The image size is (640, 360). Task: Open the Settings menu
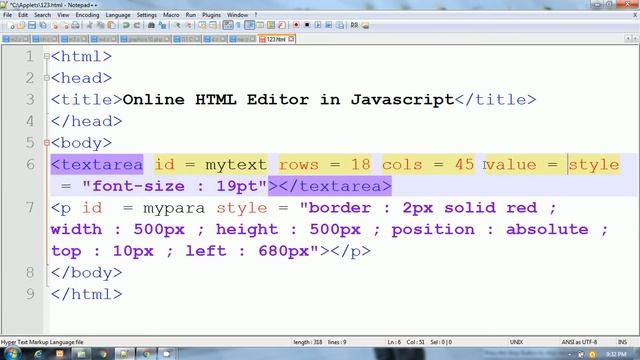[147, 15]
